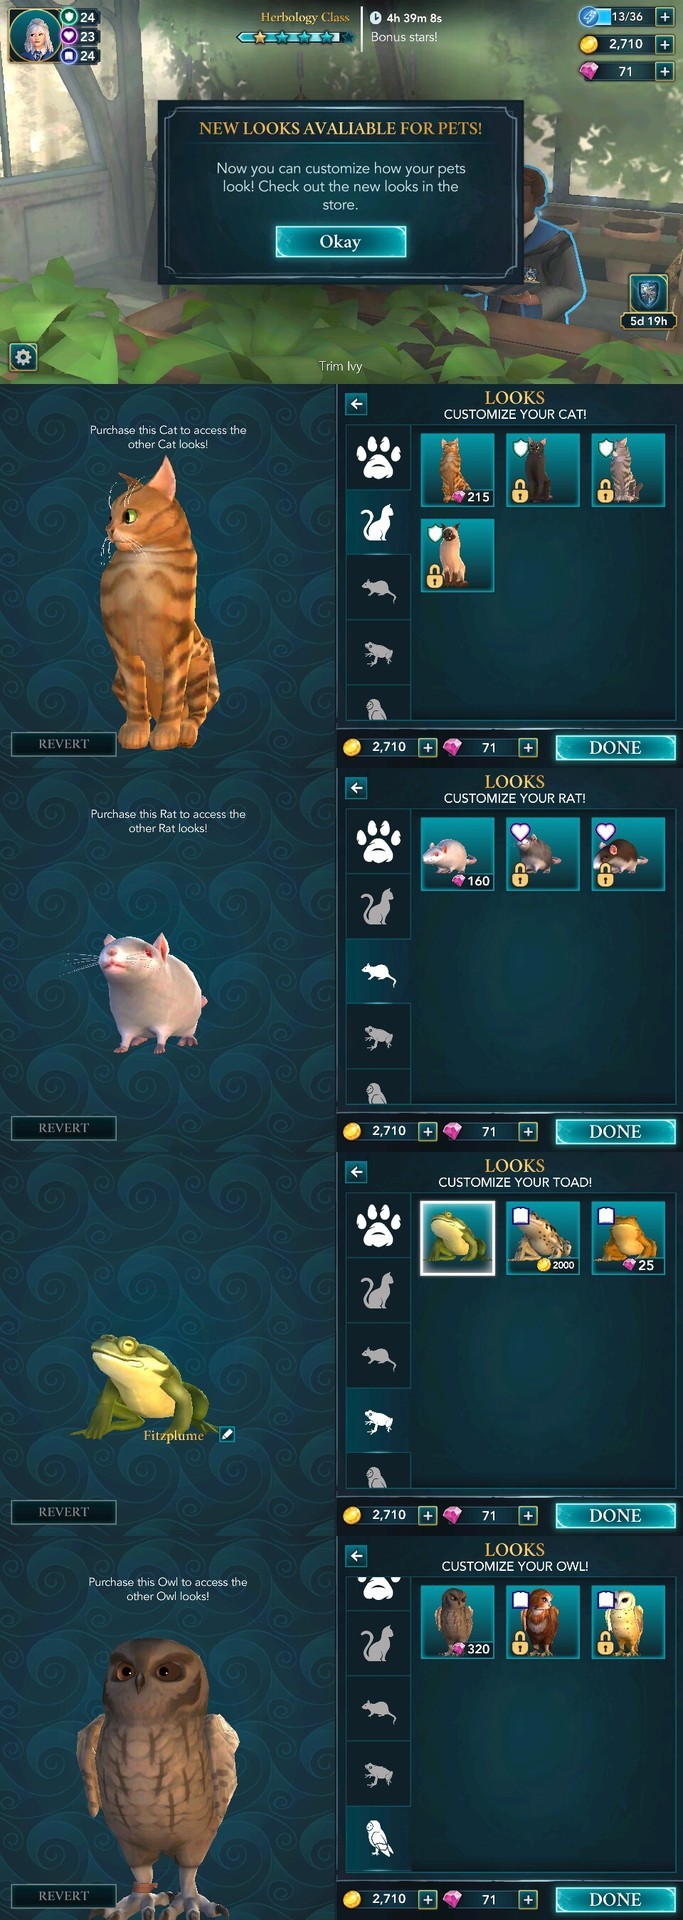Add energy with the plus beside 13/36
683x1920 pixels.
[664, 17]
